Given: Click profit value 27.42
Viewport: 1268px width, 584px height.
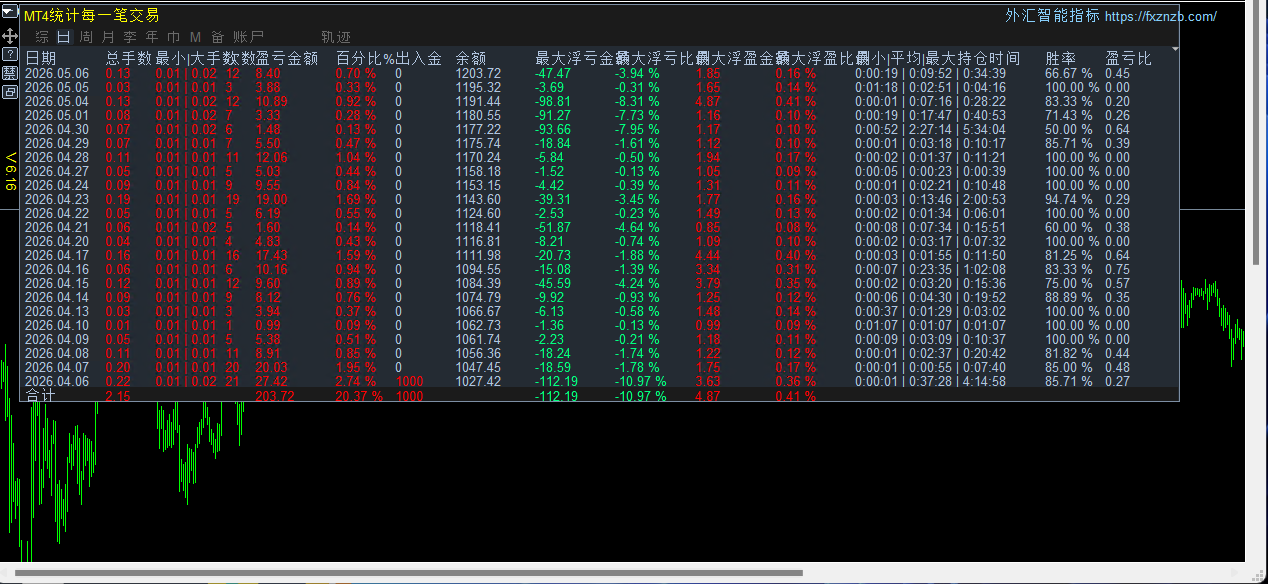Looking at the screenshot, I should 271,381.
